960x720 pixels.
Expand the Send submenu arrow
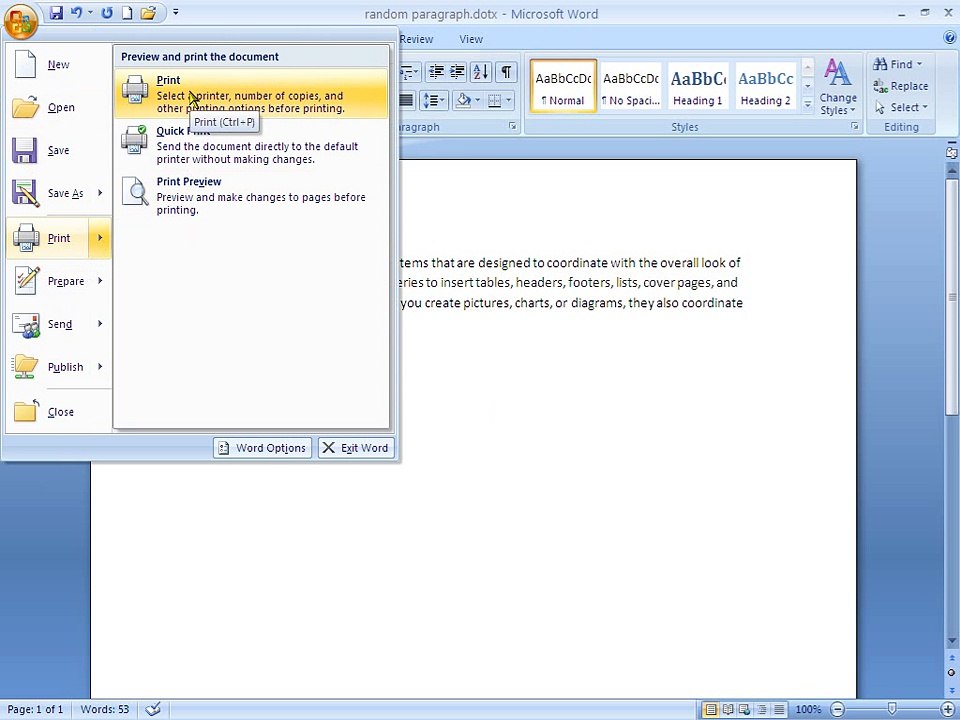pos(100,324)
